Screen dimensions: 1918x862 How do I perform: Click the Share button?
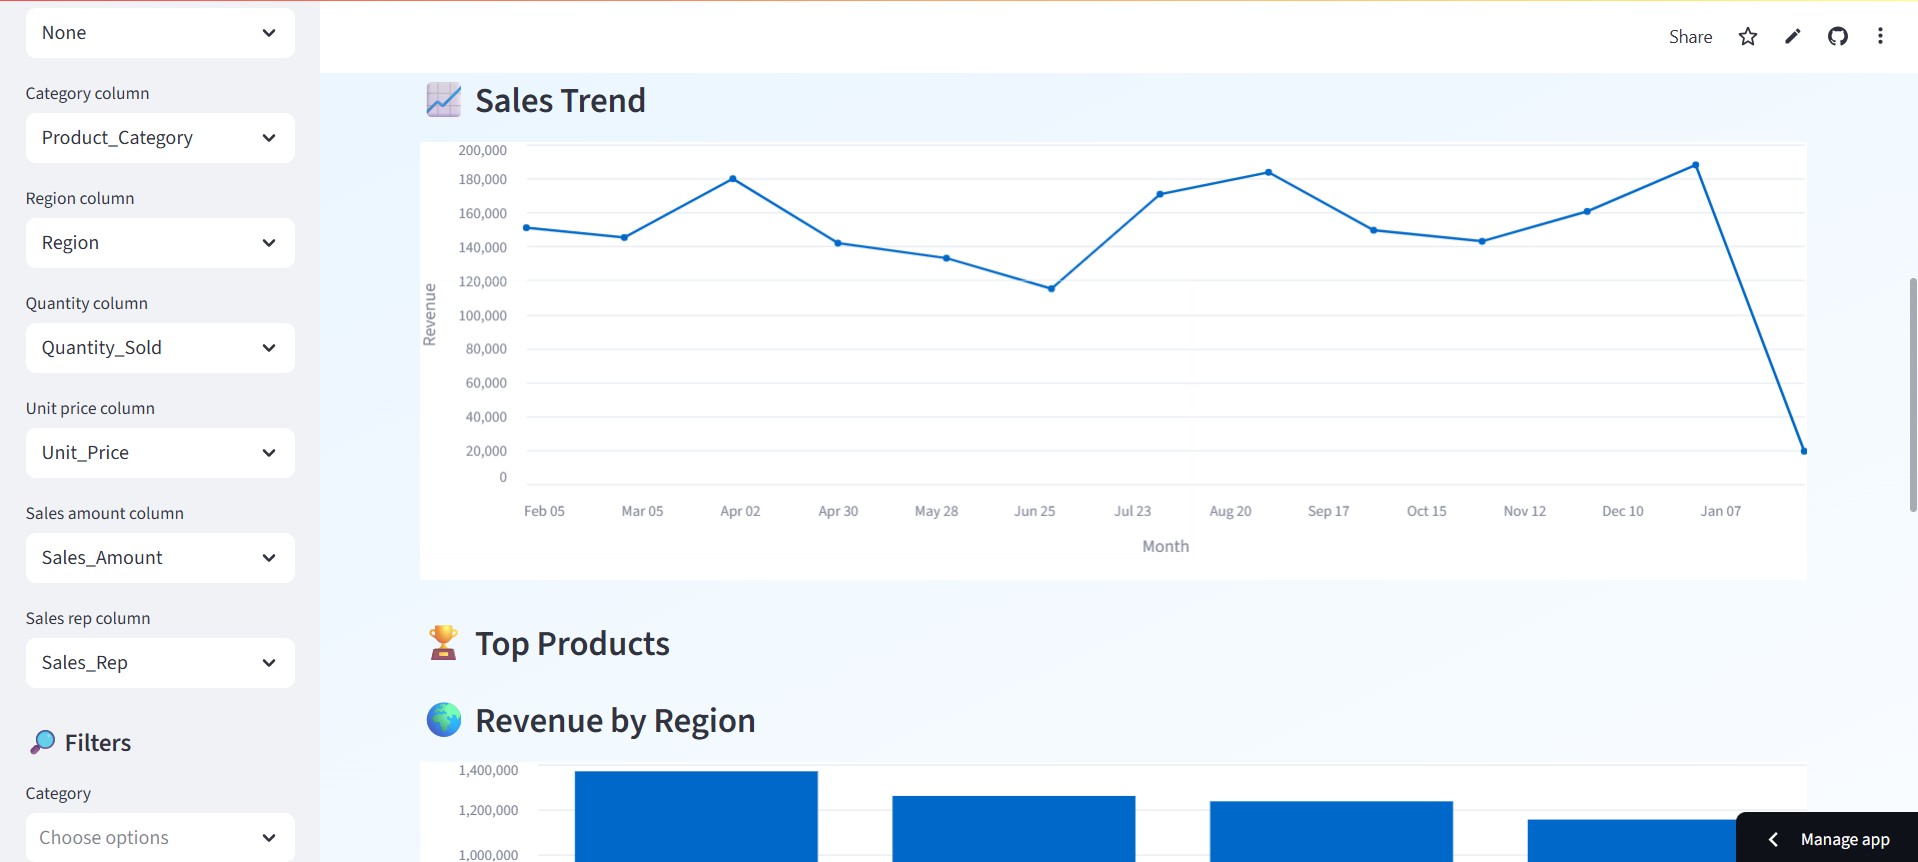1690,37
